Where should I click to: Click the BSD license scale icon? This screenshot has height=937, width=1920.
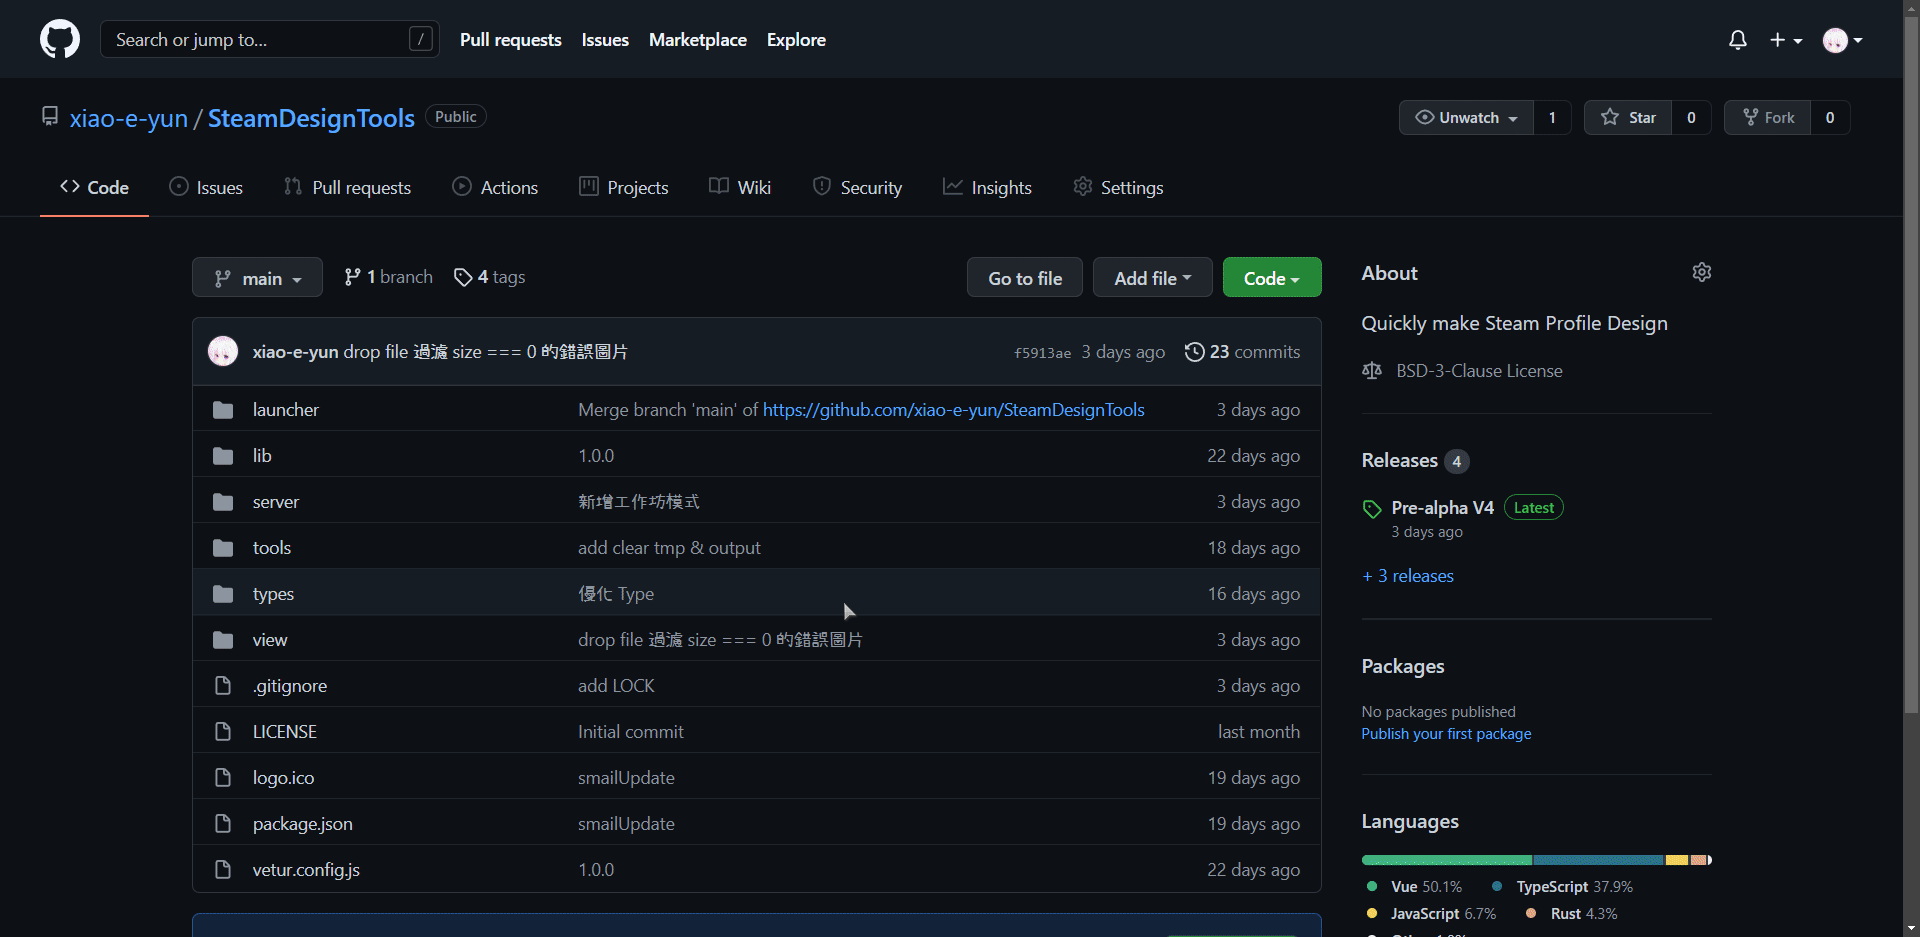(1372, 371)
